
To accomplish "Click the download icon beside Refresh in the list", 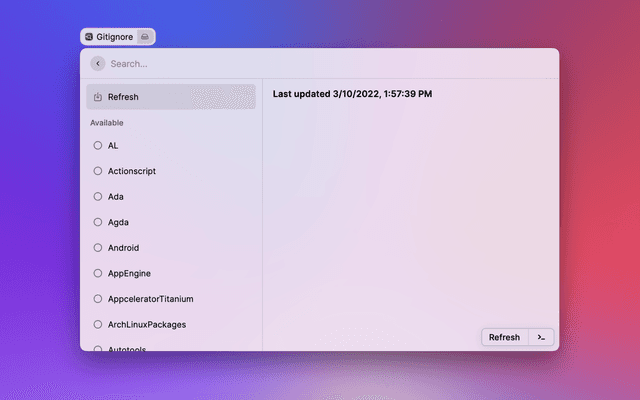I will [x=97, y=97].
